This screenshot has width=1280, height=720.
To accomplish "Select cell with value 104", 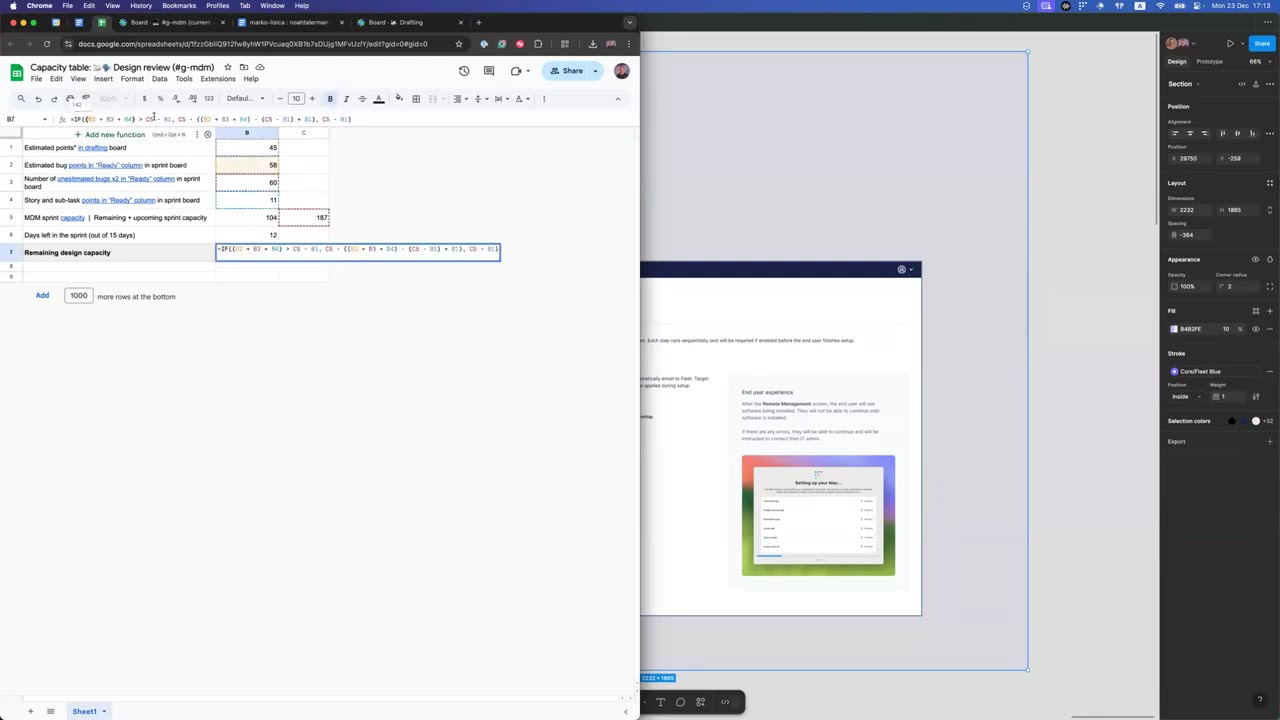I will click(x=247, y=218).
